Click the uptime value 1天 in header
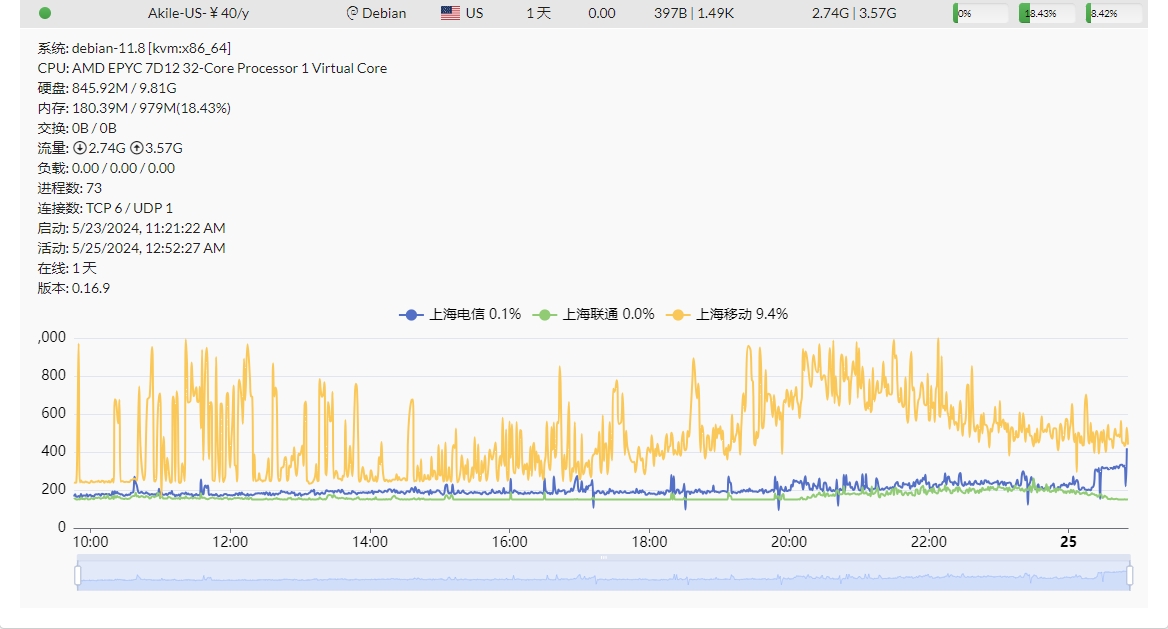 [539, 13]
